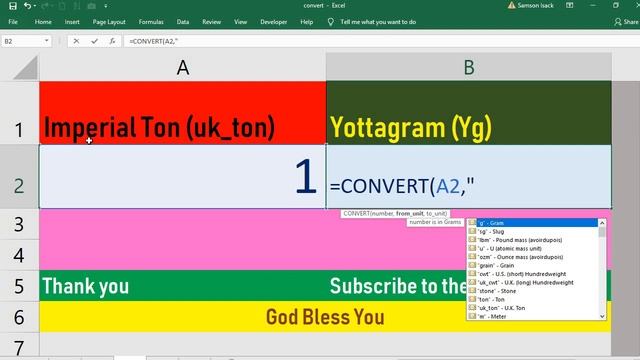
Task: Click the Select All corner triangle
Action: (x=26, y=68)
